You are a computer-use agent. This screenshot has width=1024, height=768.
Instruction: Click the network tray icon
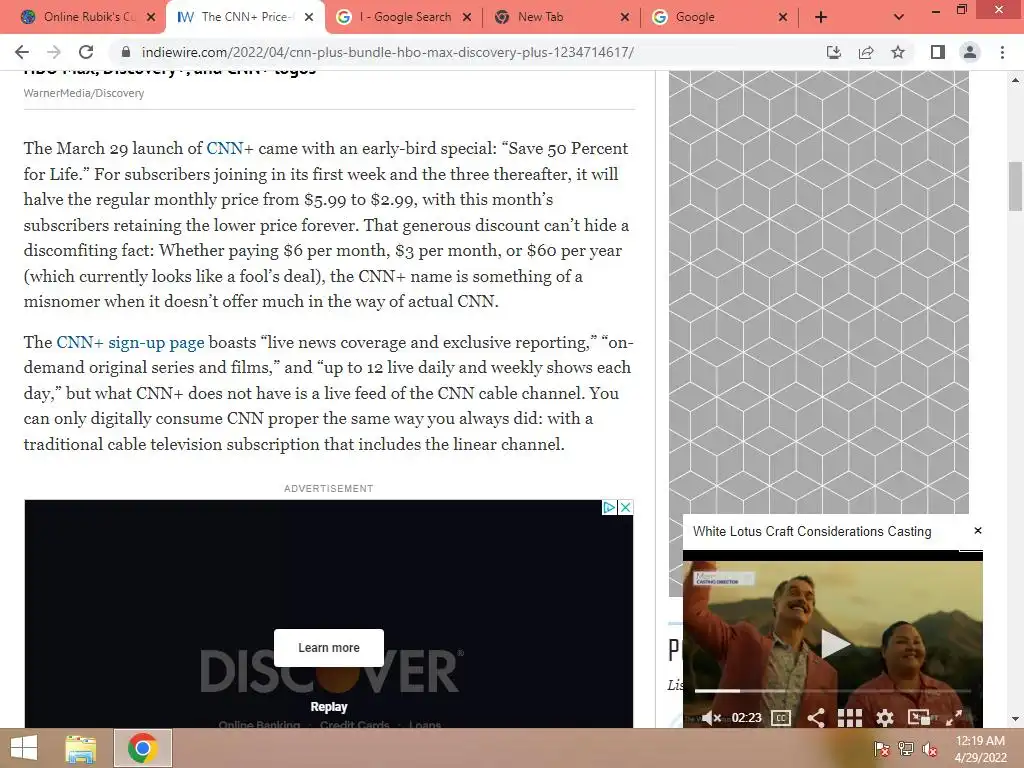click(x=905, y=749)
